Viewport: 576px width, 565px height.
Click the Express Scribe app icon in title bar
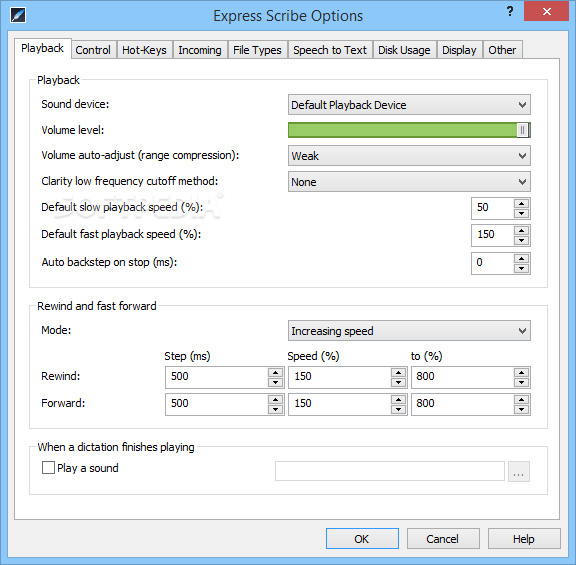point(18,15)
